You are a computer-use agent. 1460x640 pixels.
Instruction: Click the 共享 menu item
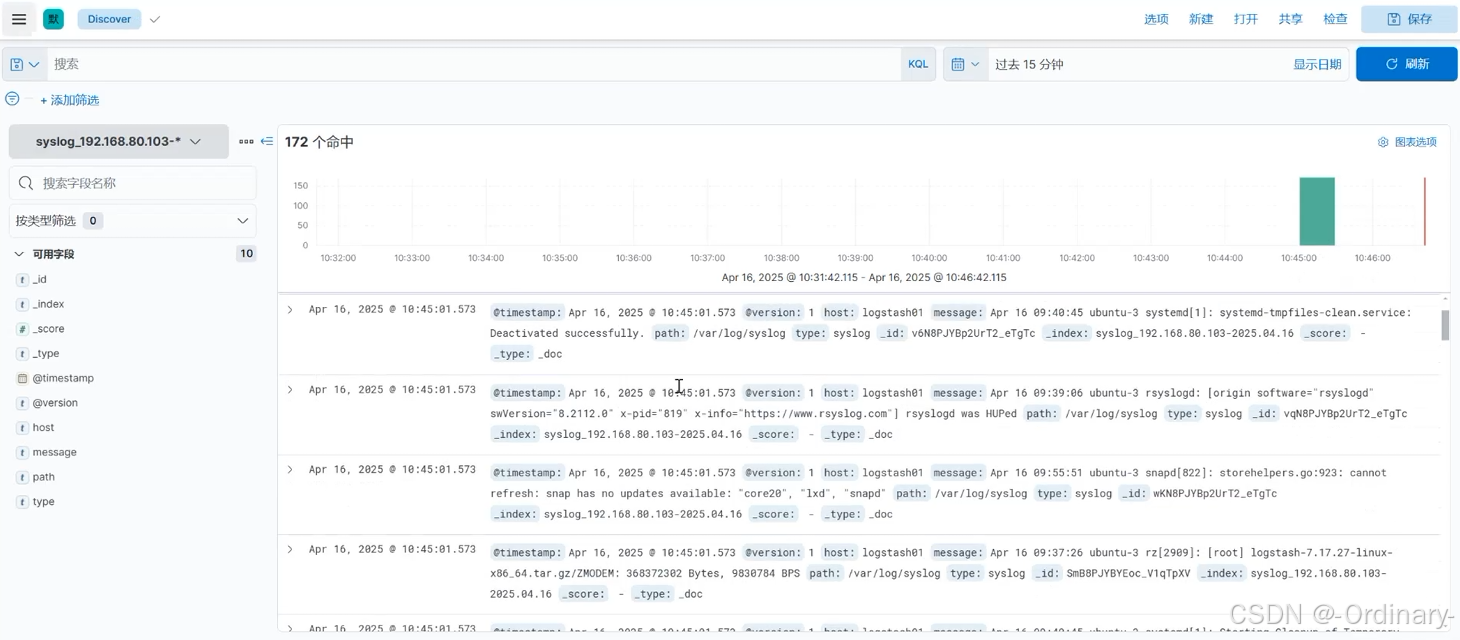1291,19
